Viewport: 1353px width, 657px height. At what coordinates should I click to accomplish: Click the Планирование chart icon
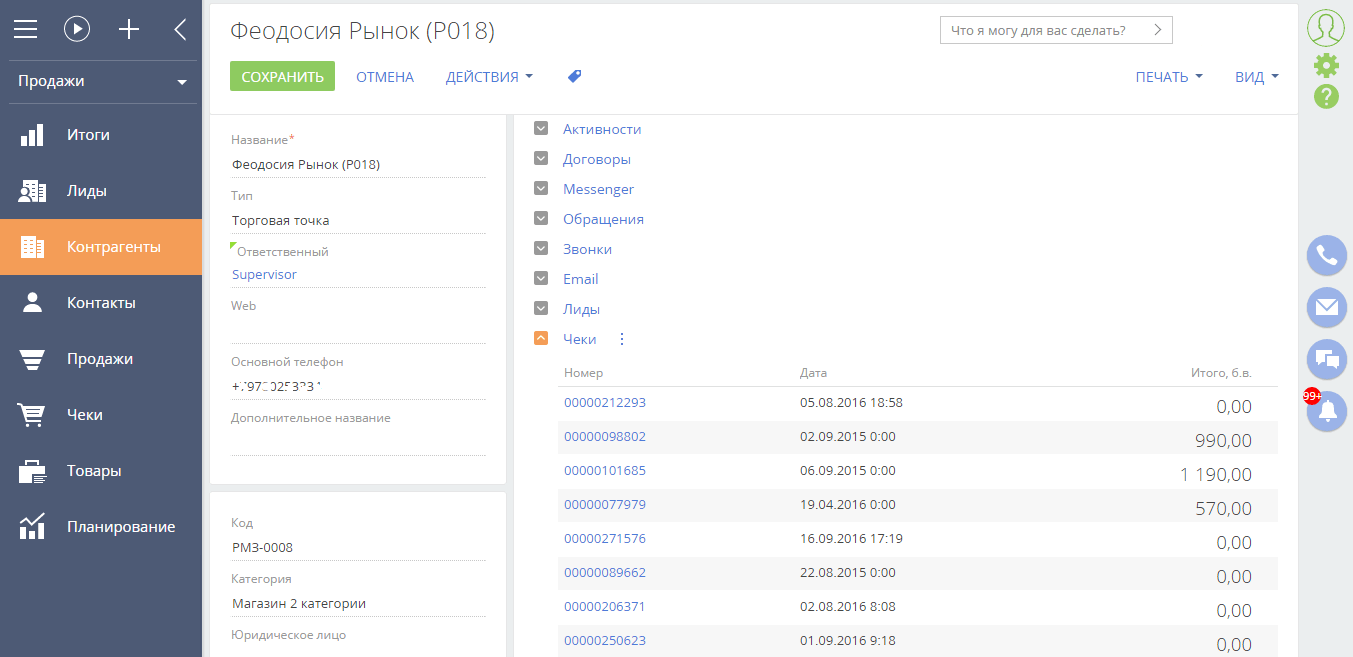[x=33, y=527]
